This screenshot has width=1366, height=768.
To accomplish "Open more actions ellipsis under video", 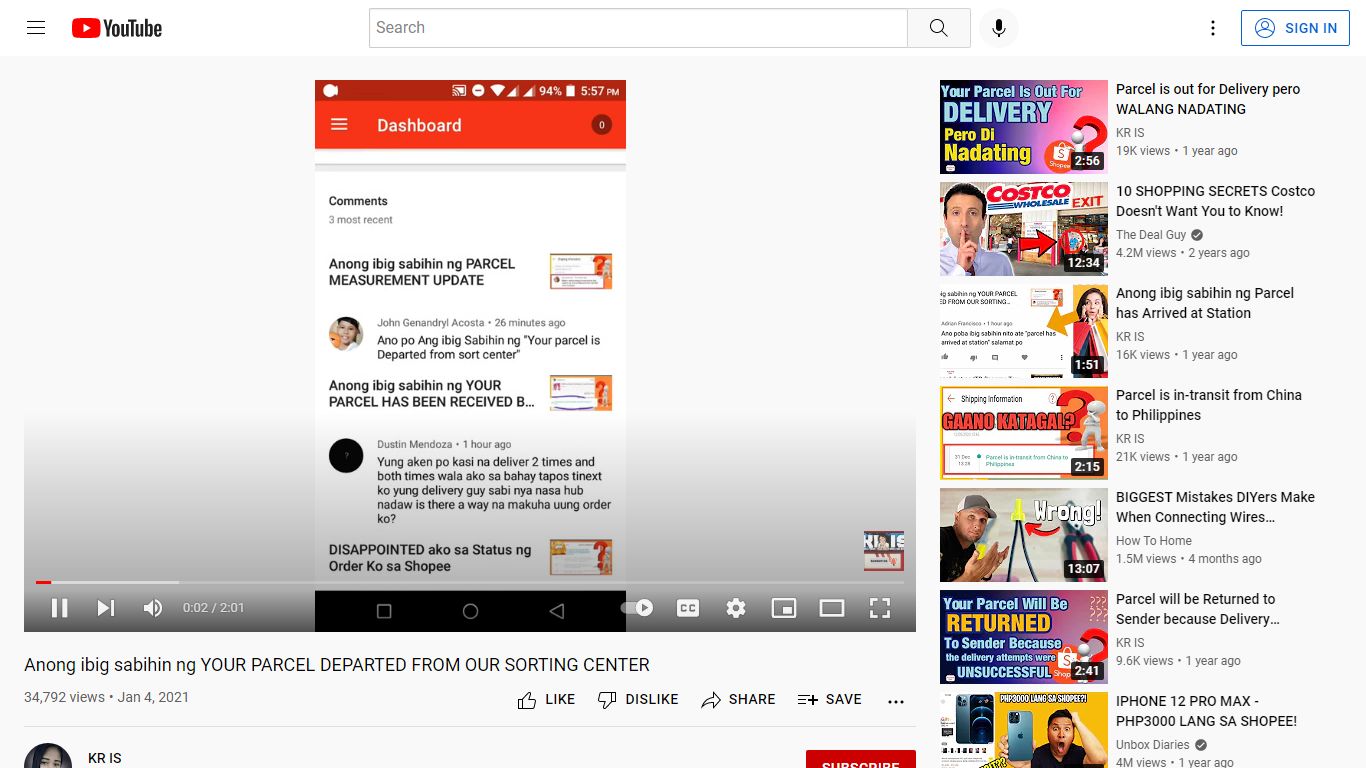I will [896, 701].
